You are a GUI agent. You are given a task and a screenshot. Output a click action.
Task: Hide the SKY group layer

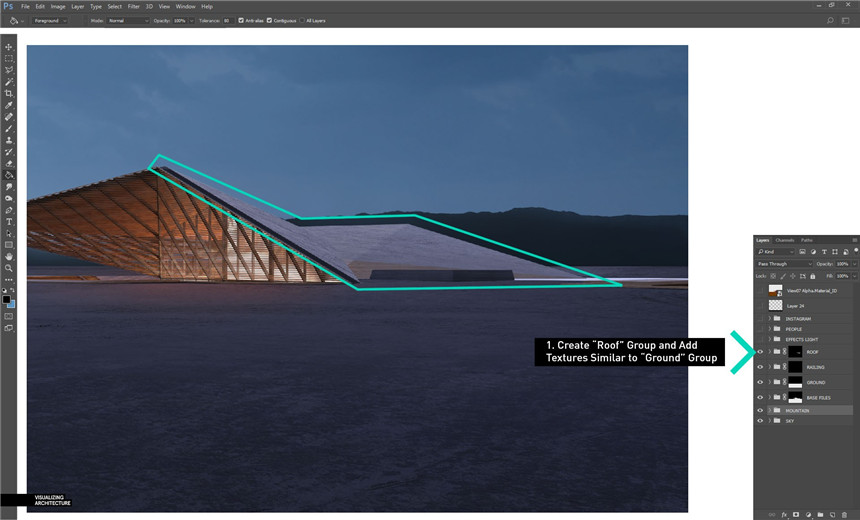[x=760, y=421]
